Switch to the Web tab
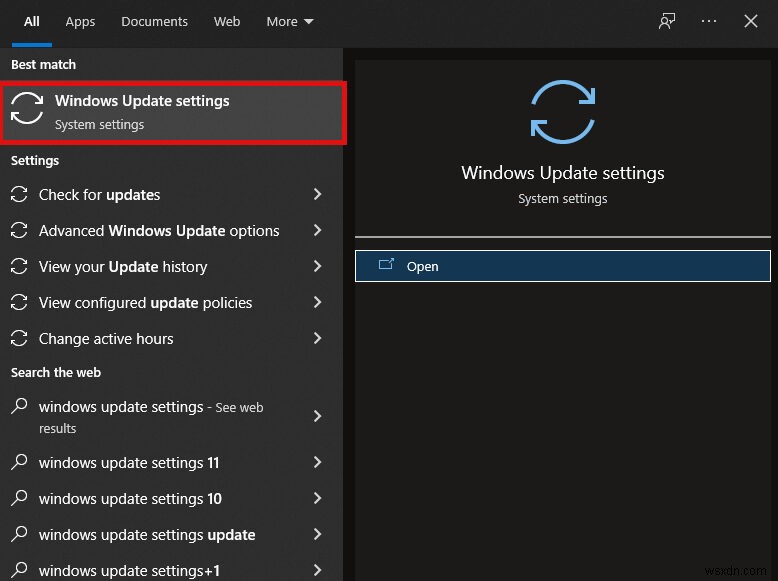Image resolution: width=778 pixels, height=581 pixels. (x=227, y=22)
